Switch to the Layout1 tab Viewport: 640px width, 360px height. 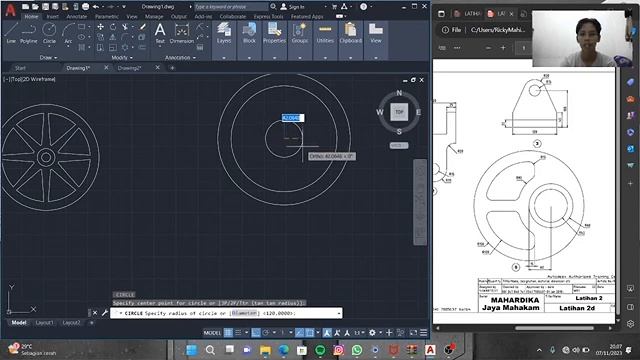pyautogui.click(x=44, y=322)
